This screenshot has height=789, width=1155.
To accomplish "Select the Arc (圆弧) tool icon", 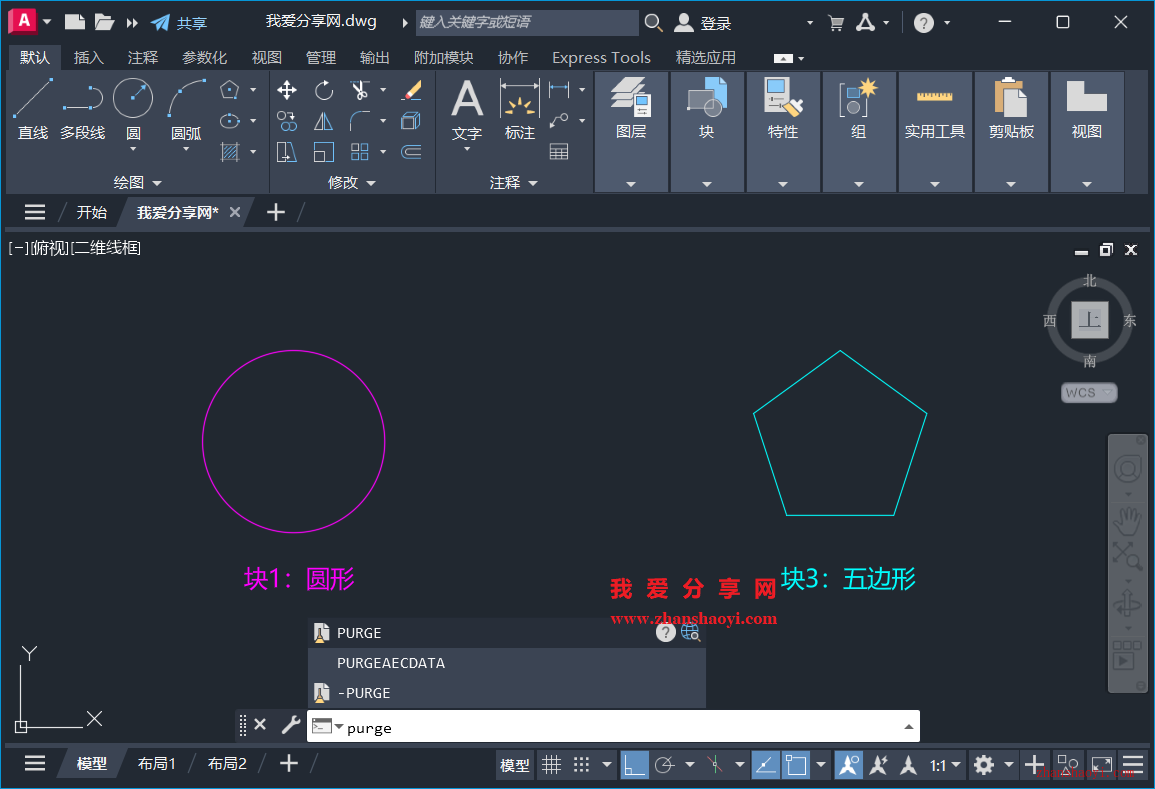I will 186,98.
